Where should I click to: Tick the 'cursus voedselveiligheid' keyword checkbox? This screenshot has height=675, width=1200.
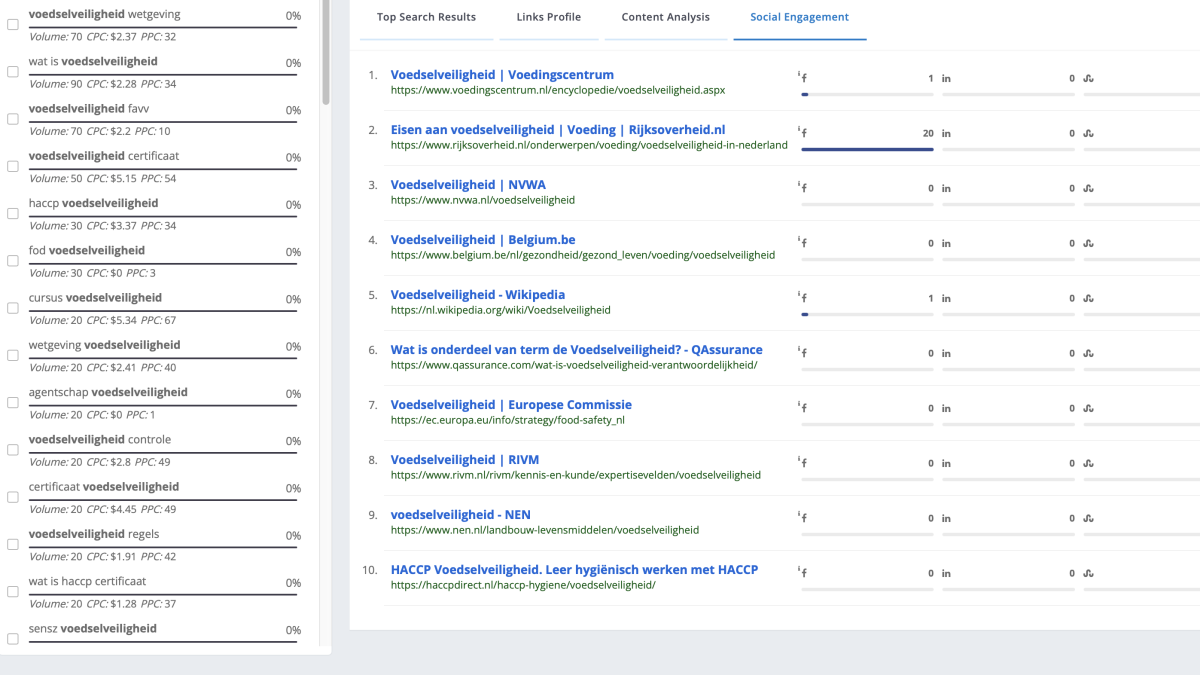13,308
